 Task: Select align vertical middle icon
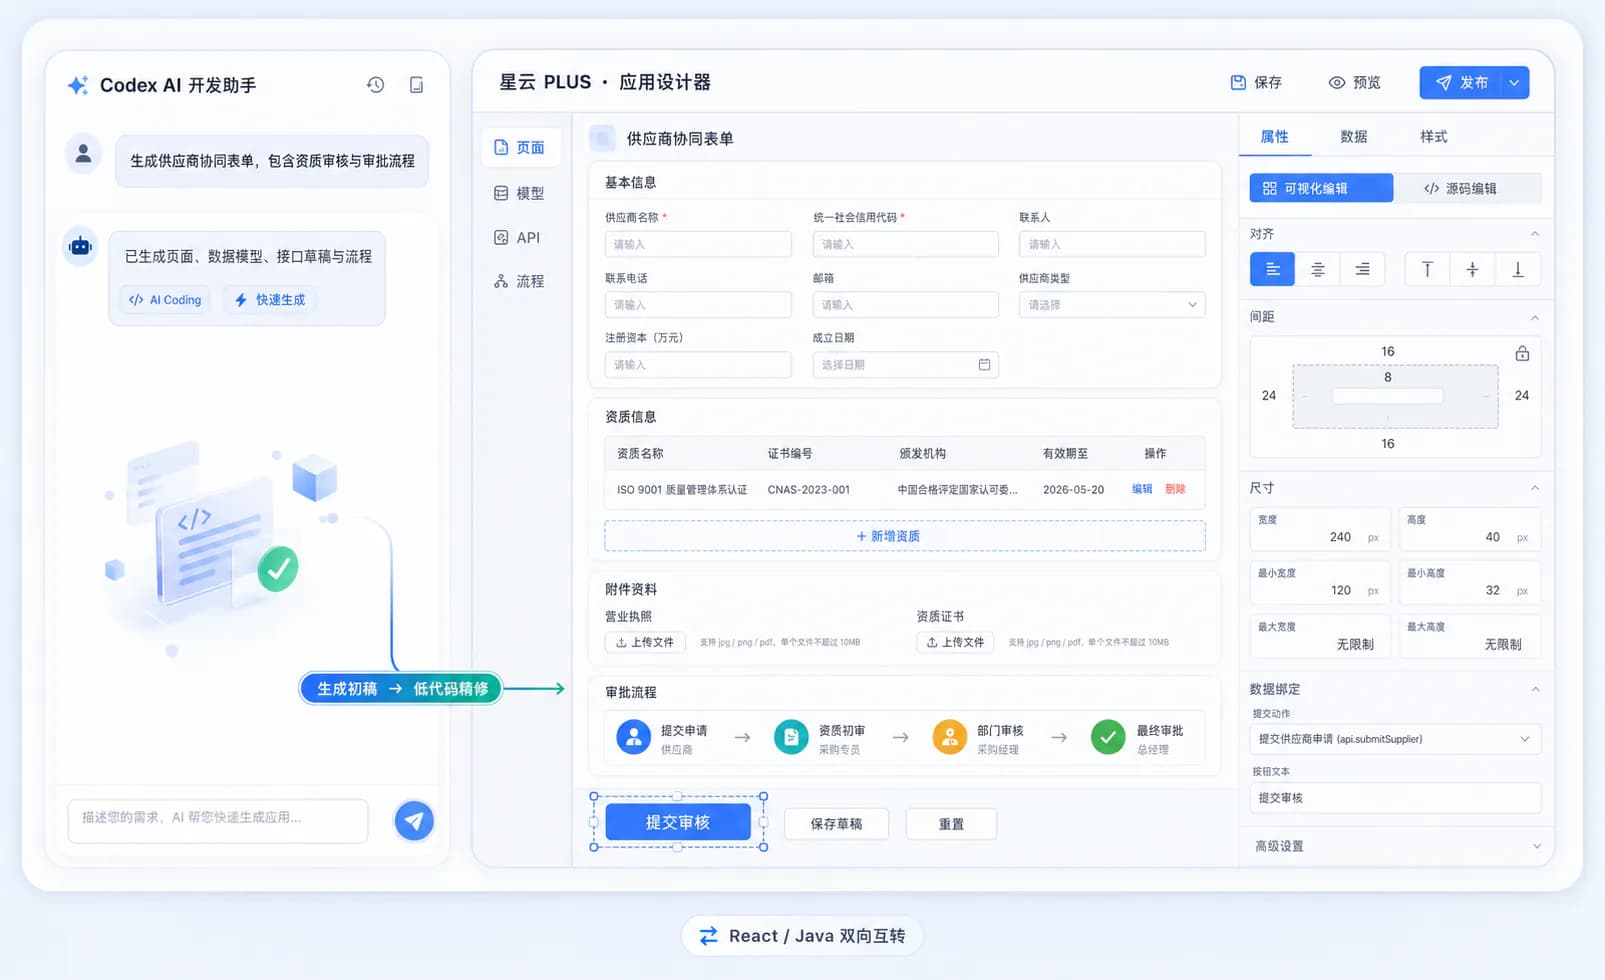1472,269
